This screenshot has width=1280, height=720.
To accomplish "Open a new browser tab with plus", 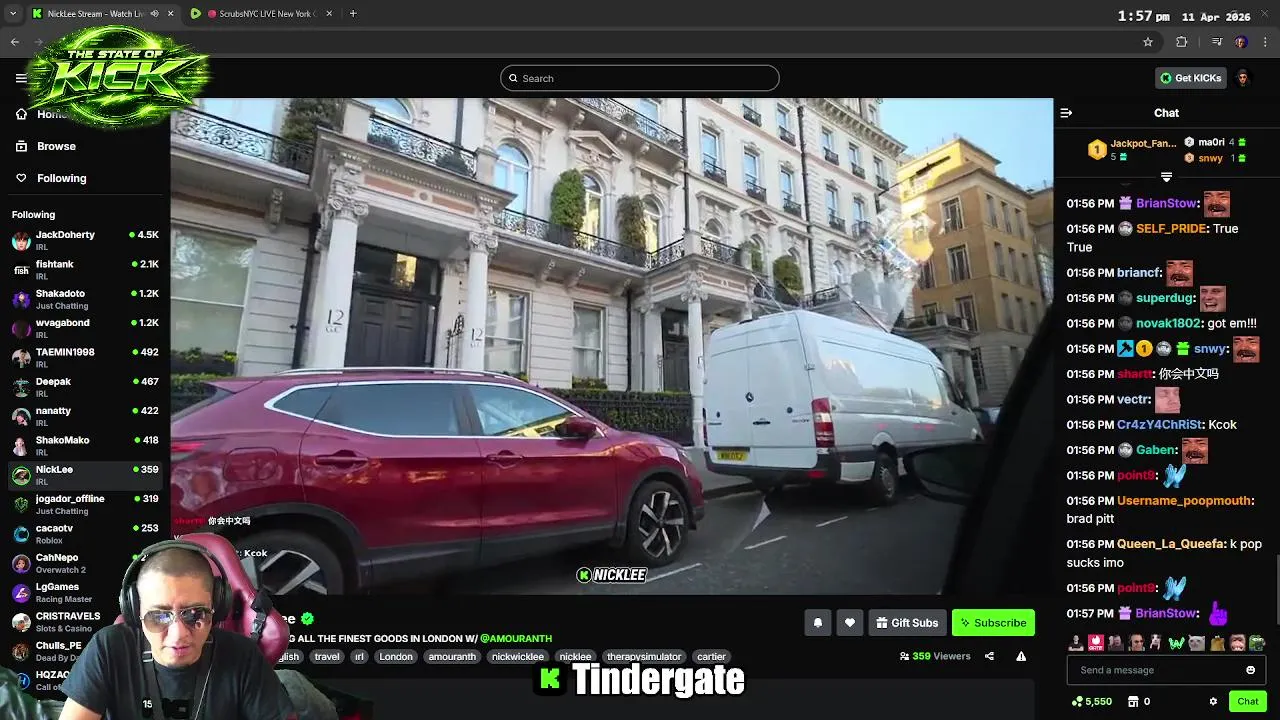I will coord(353,14).
